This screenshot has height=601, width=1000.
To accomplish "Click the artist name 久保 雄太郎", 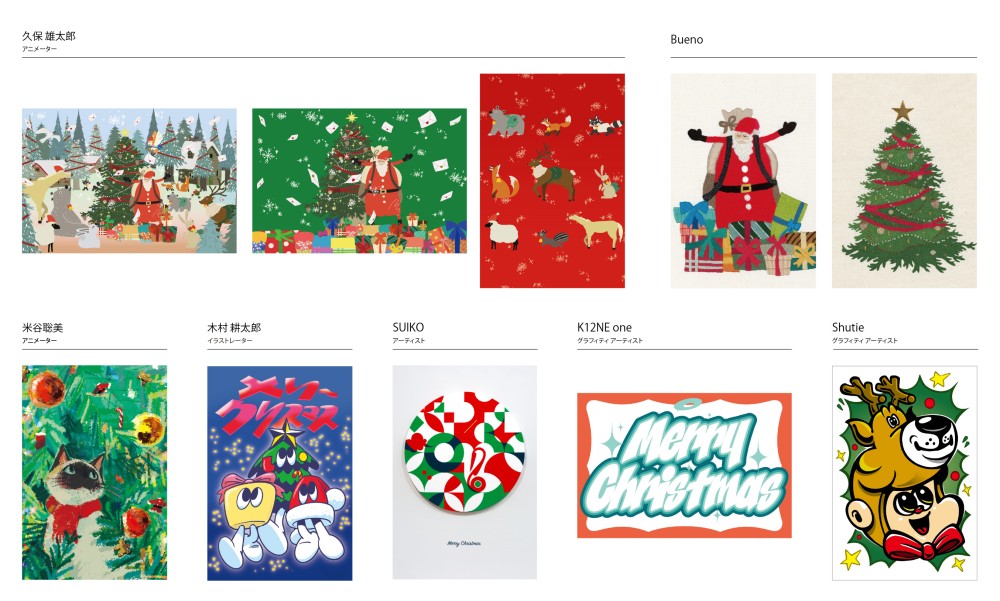I will pyautogui.click(x=48, y=36).
